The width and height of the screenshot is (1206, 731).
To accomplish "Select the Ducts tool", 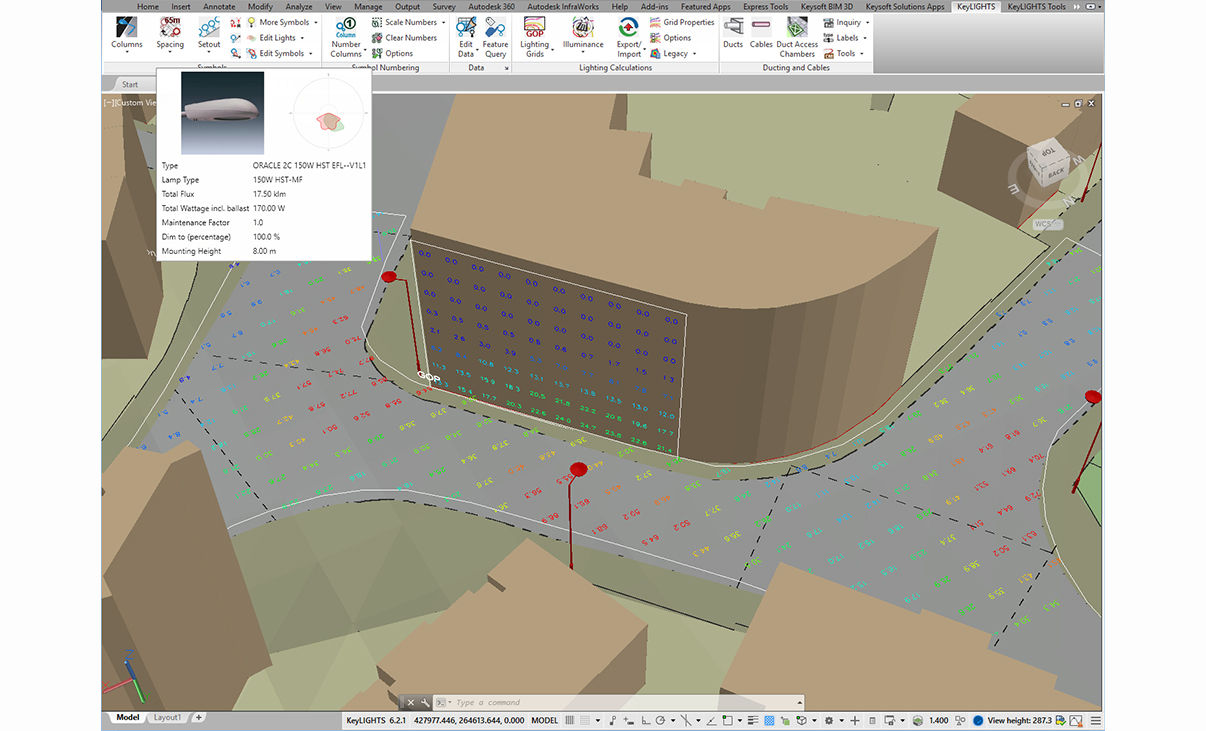I will coord(733,28).
